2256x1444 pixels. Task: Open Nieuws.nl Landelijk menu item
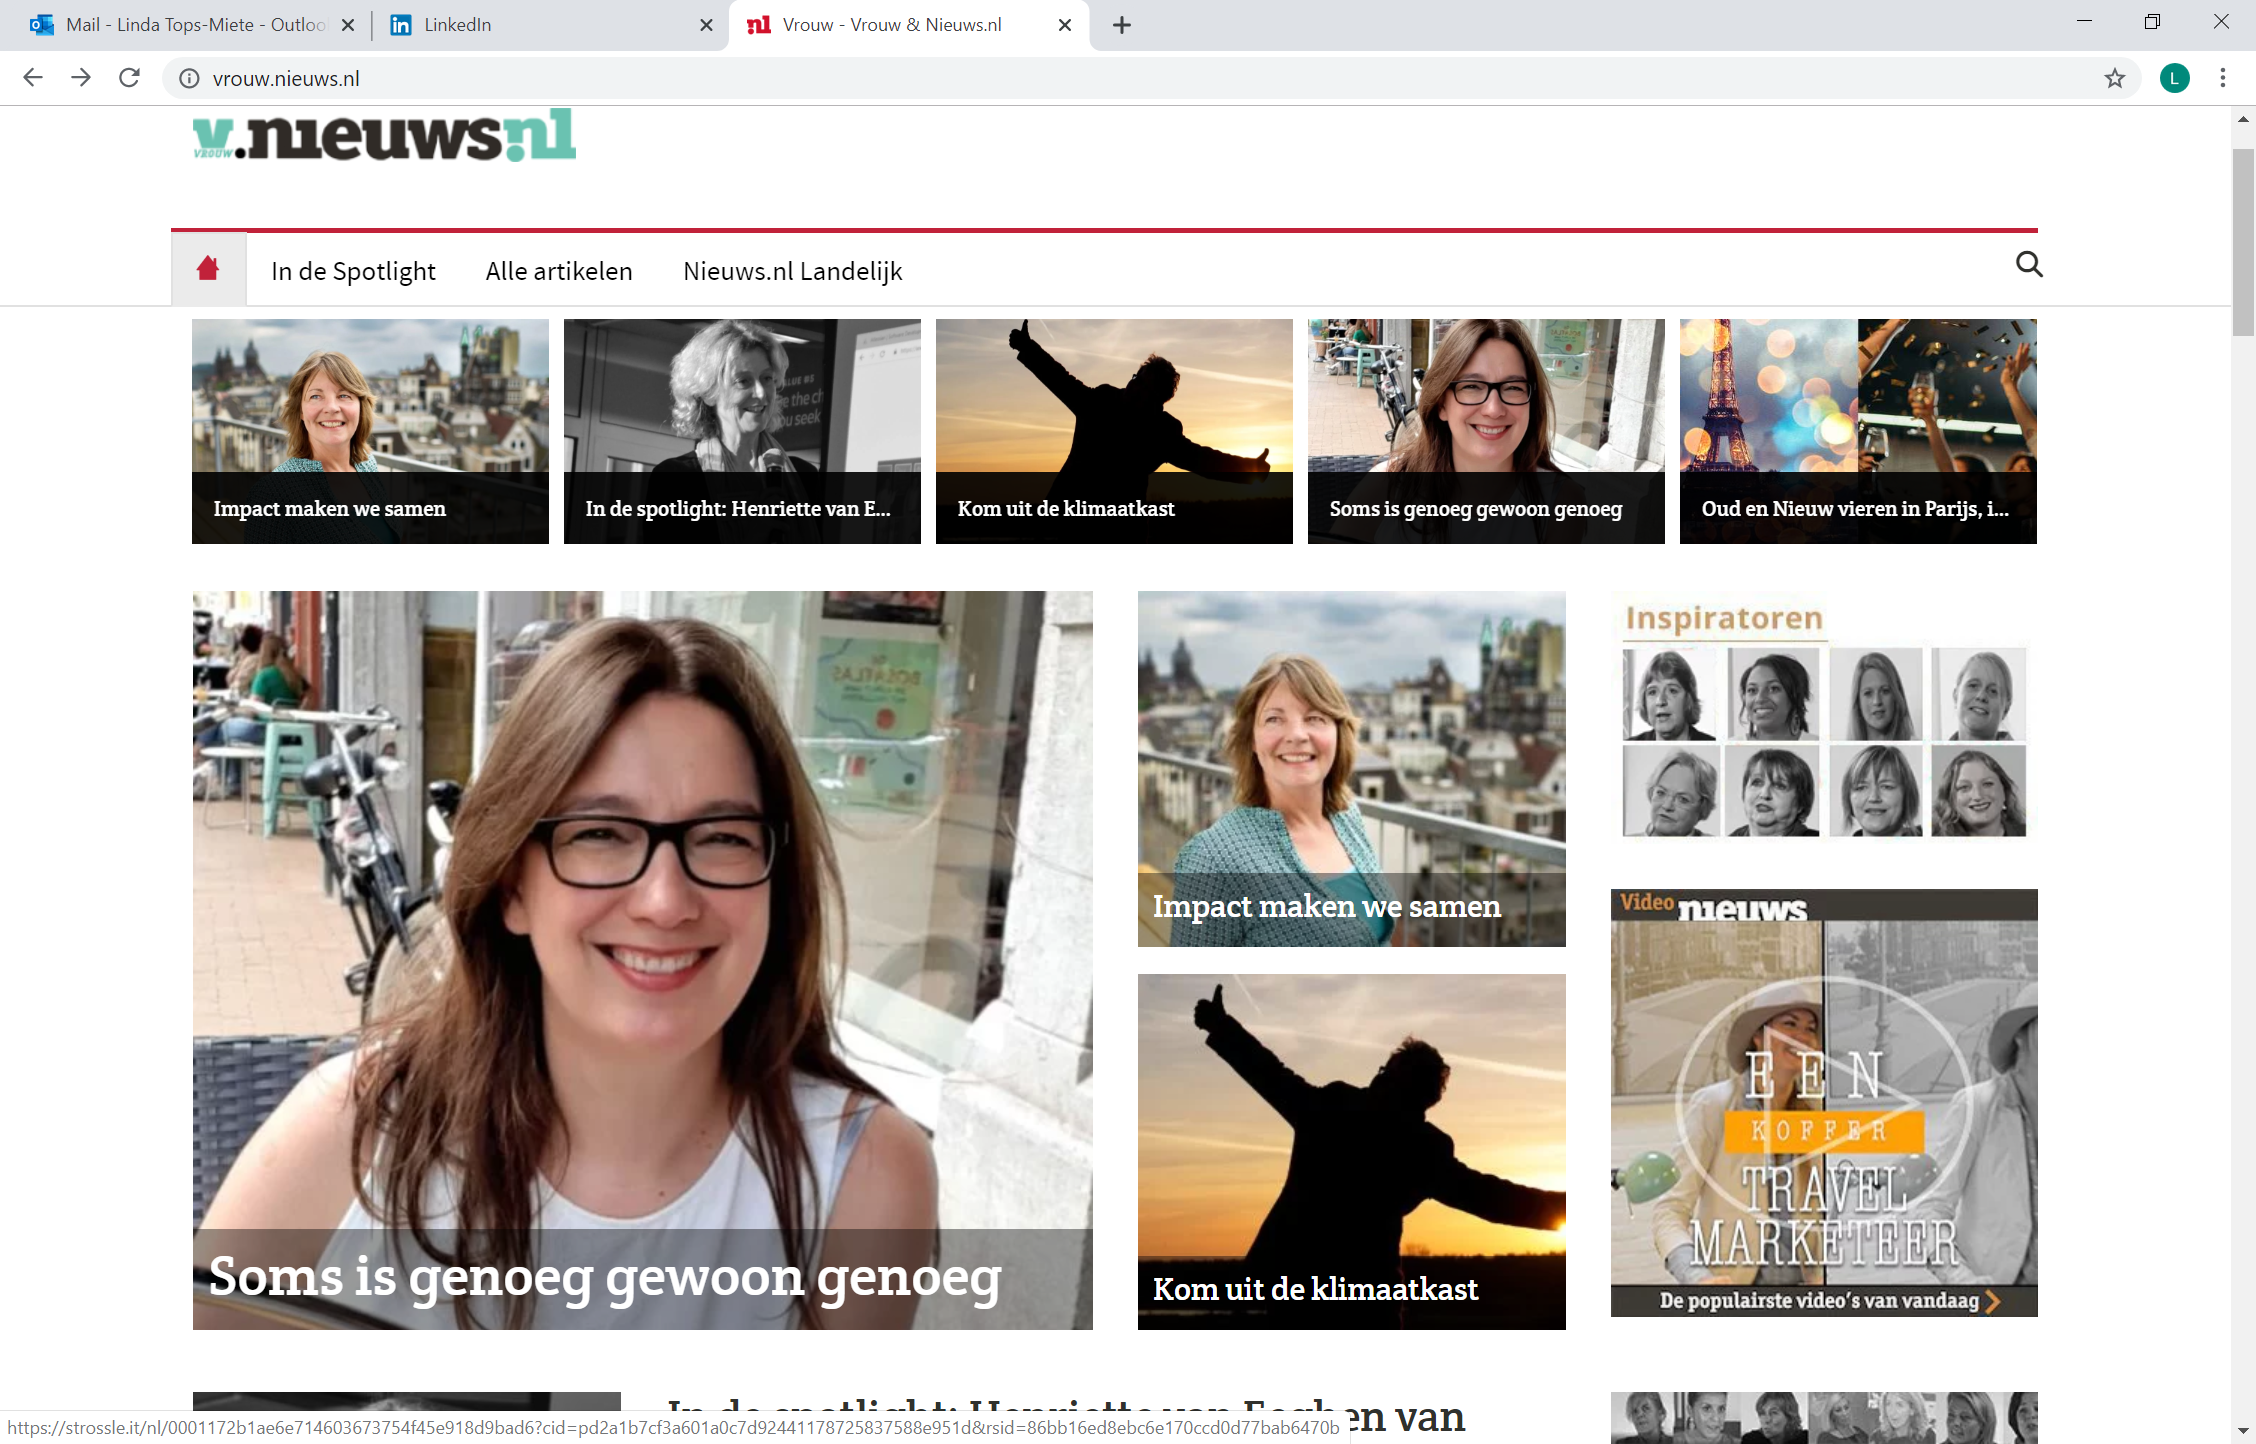(x=792, y=271)
